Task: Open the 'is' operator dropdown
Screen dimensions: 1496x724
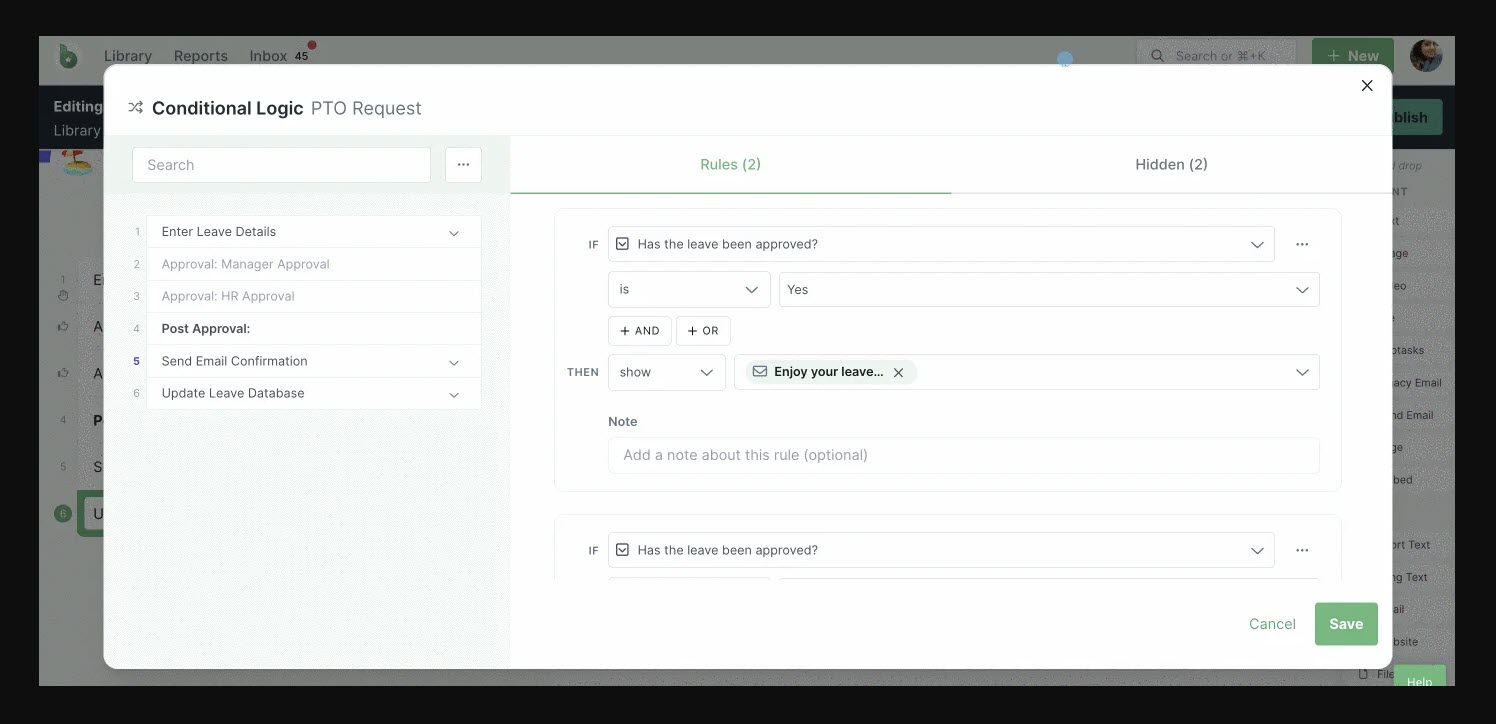Action: [689, 289]
